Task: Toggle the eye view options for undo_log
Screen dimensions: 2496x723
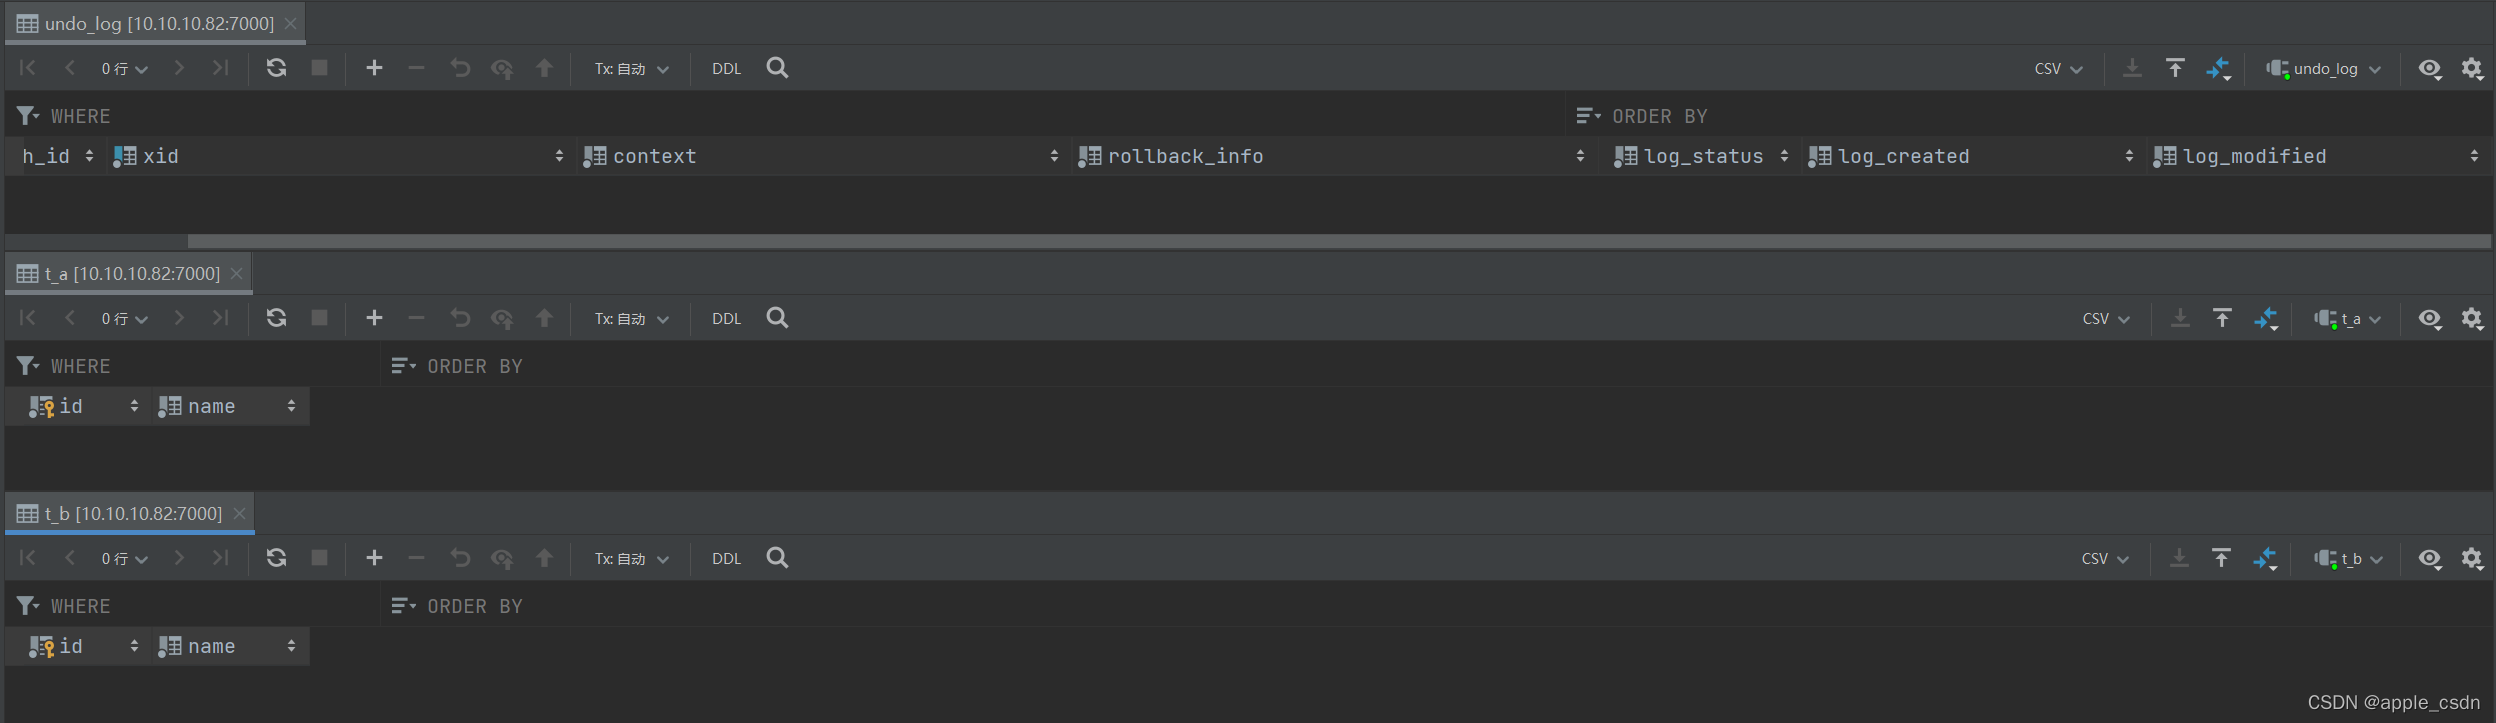Action: [x=2430, y=68]
